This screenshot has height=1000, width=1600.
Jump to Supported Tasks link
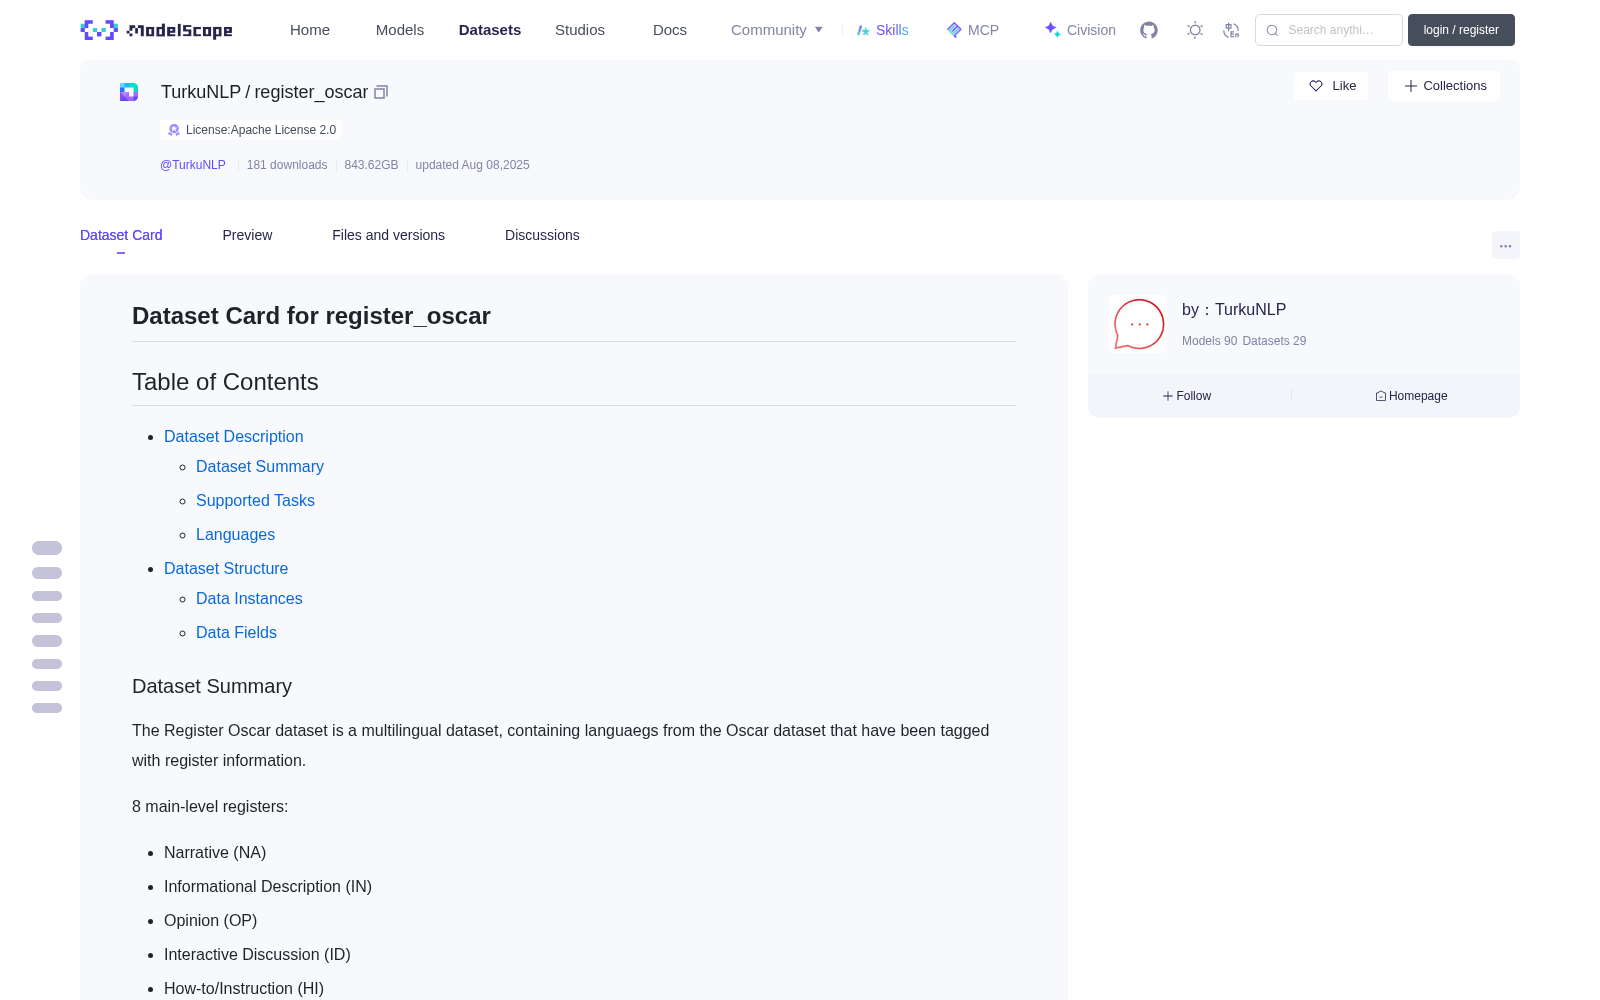(x=255, y=500)
